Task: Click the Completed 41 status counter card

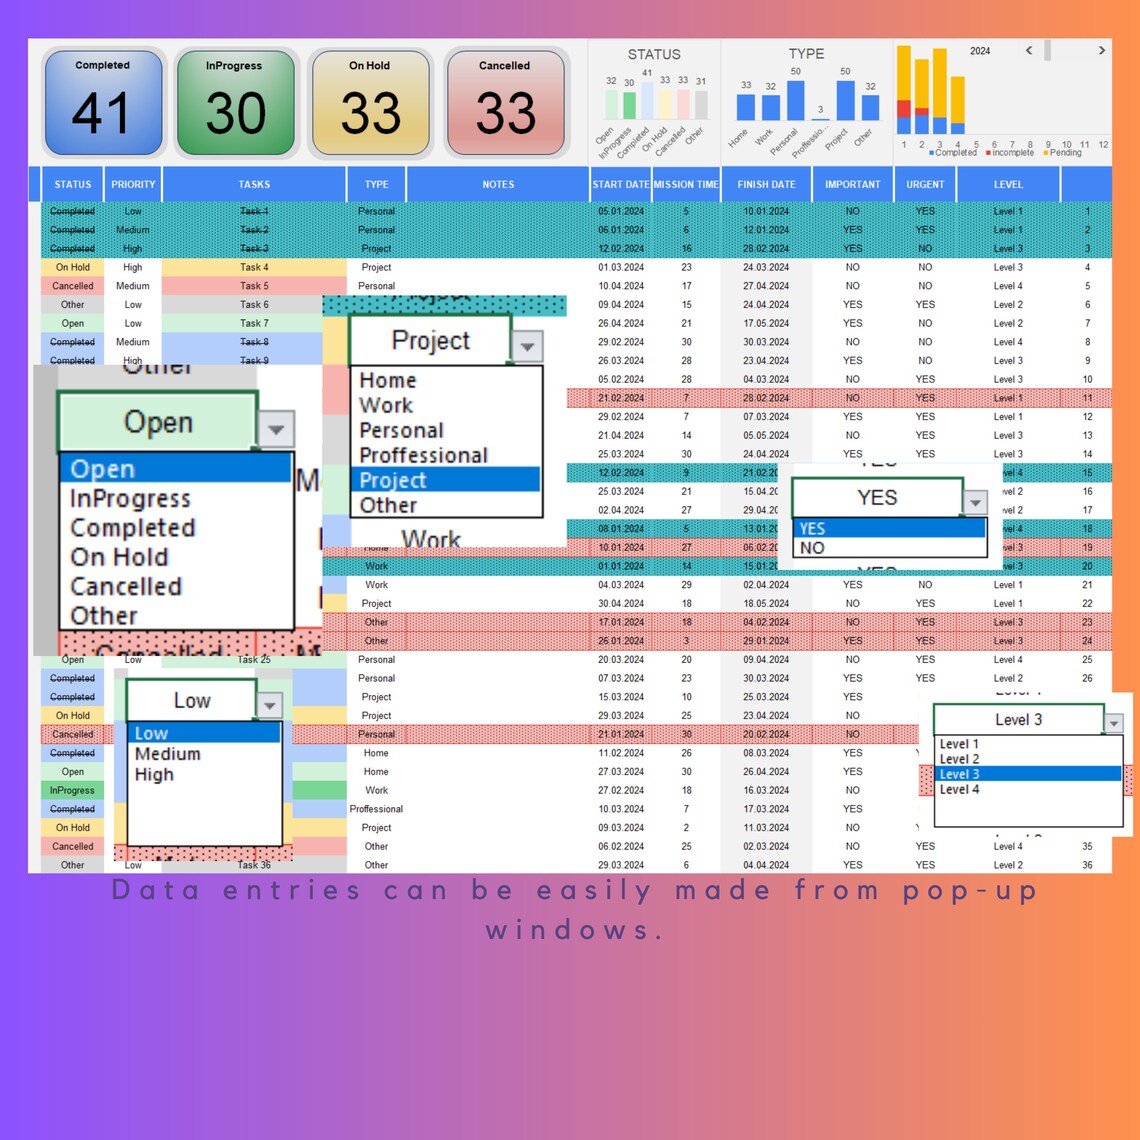Action: [103, 101]
